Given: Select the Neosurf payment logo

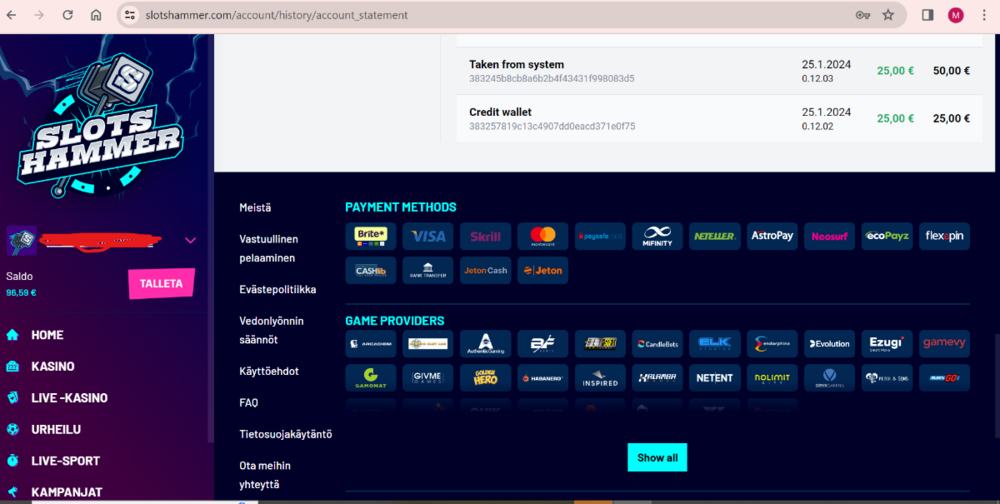Looking at the screenshot, I should [x=830, y=236].
